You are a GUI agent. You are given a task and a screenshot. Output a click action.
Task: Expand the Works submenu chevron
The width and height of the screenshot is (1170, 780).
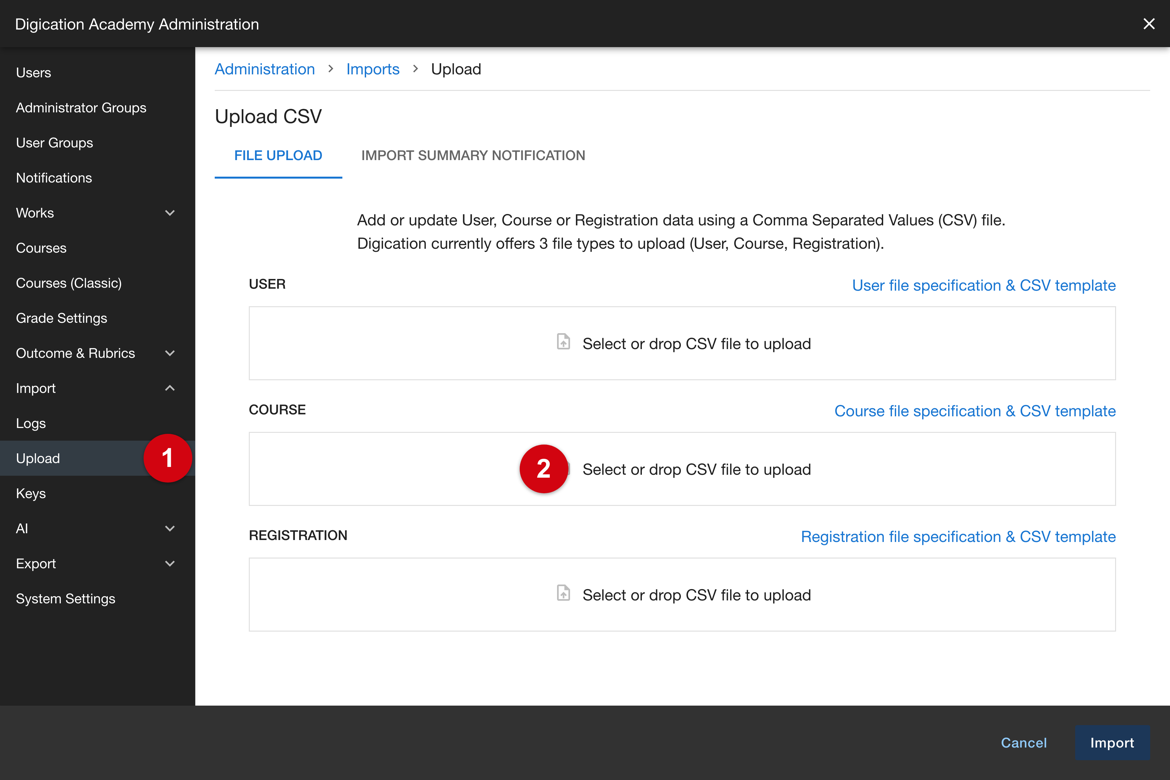[x=170, y=213]
